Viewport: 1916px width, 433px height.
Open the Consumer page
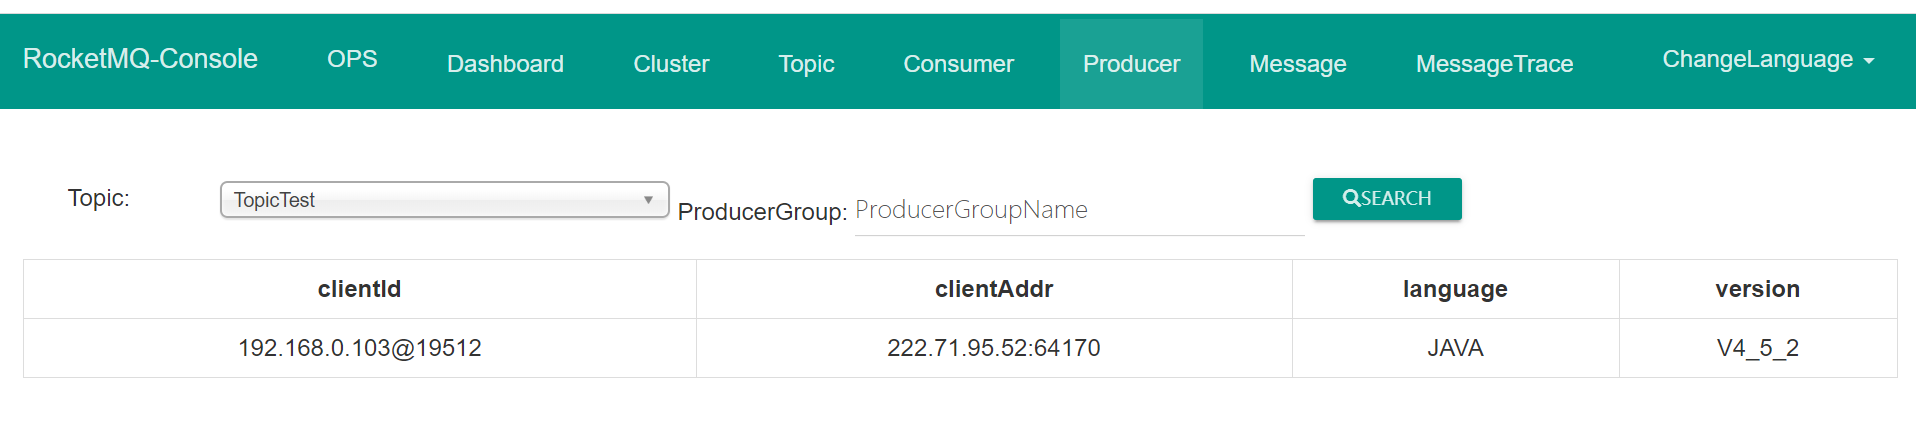coord(958,64)
